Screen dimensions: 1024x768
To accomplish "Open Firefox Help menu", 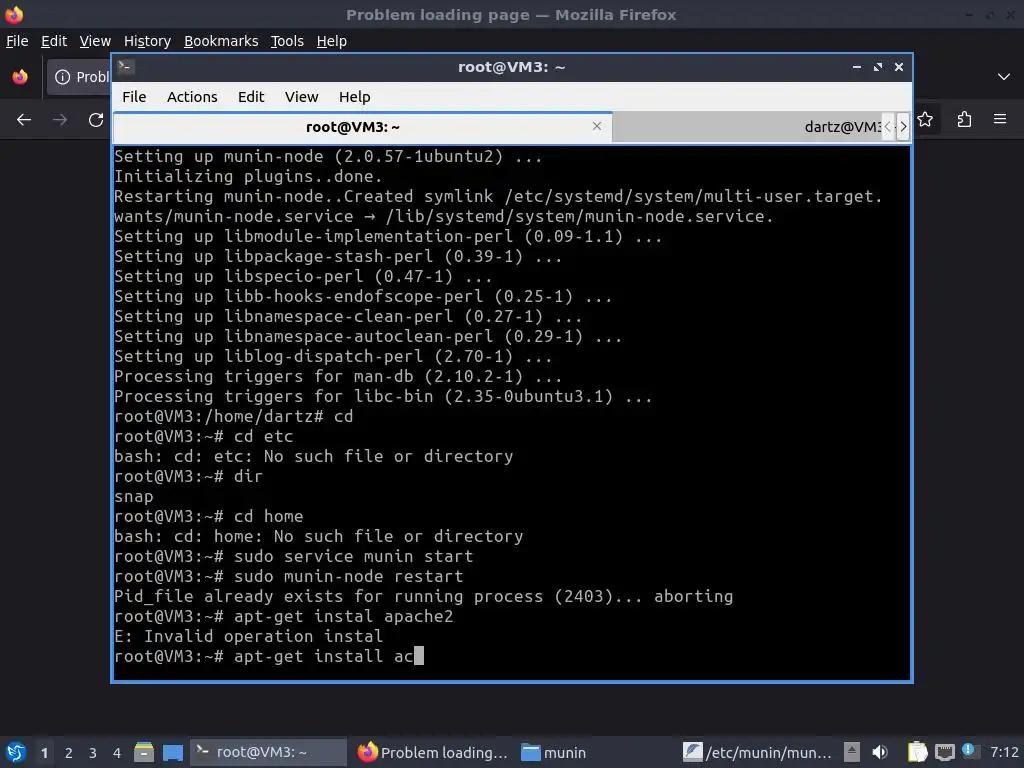I will [332, 41].
